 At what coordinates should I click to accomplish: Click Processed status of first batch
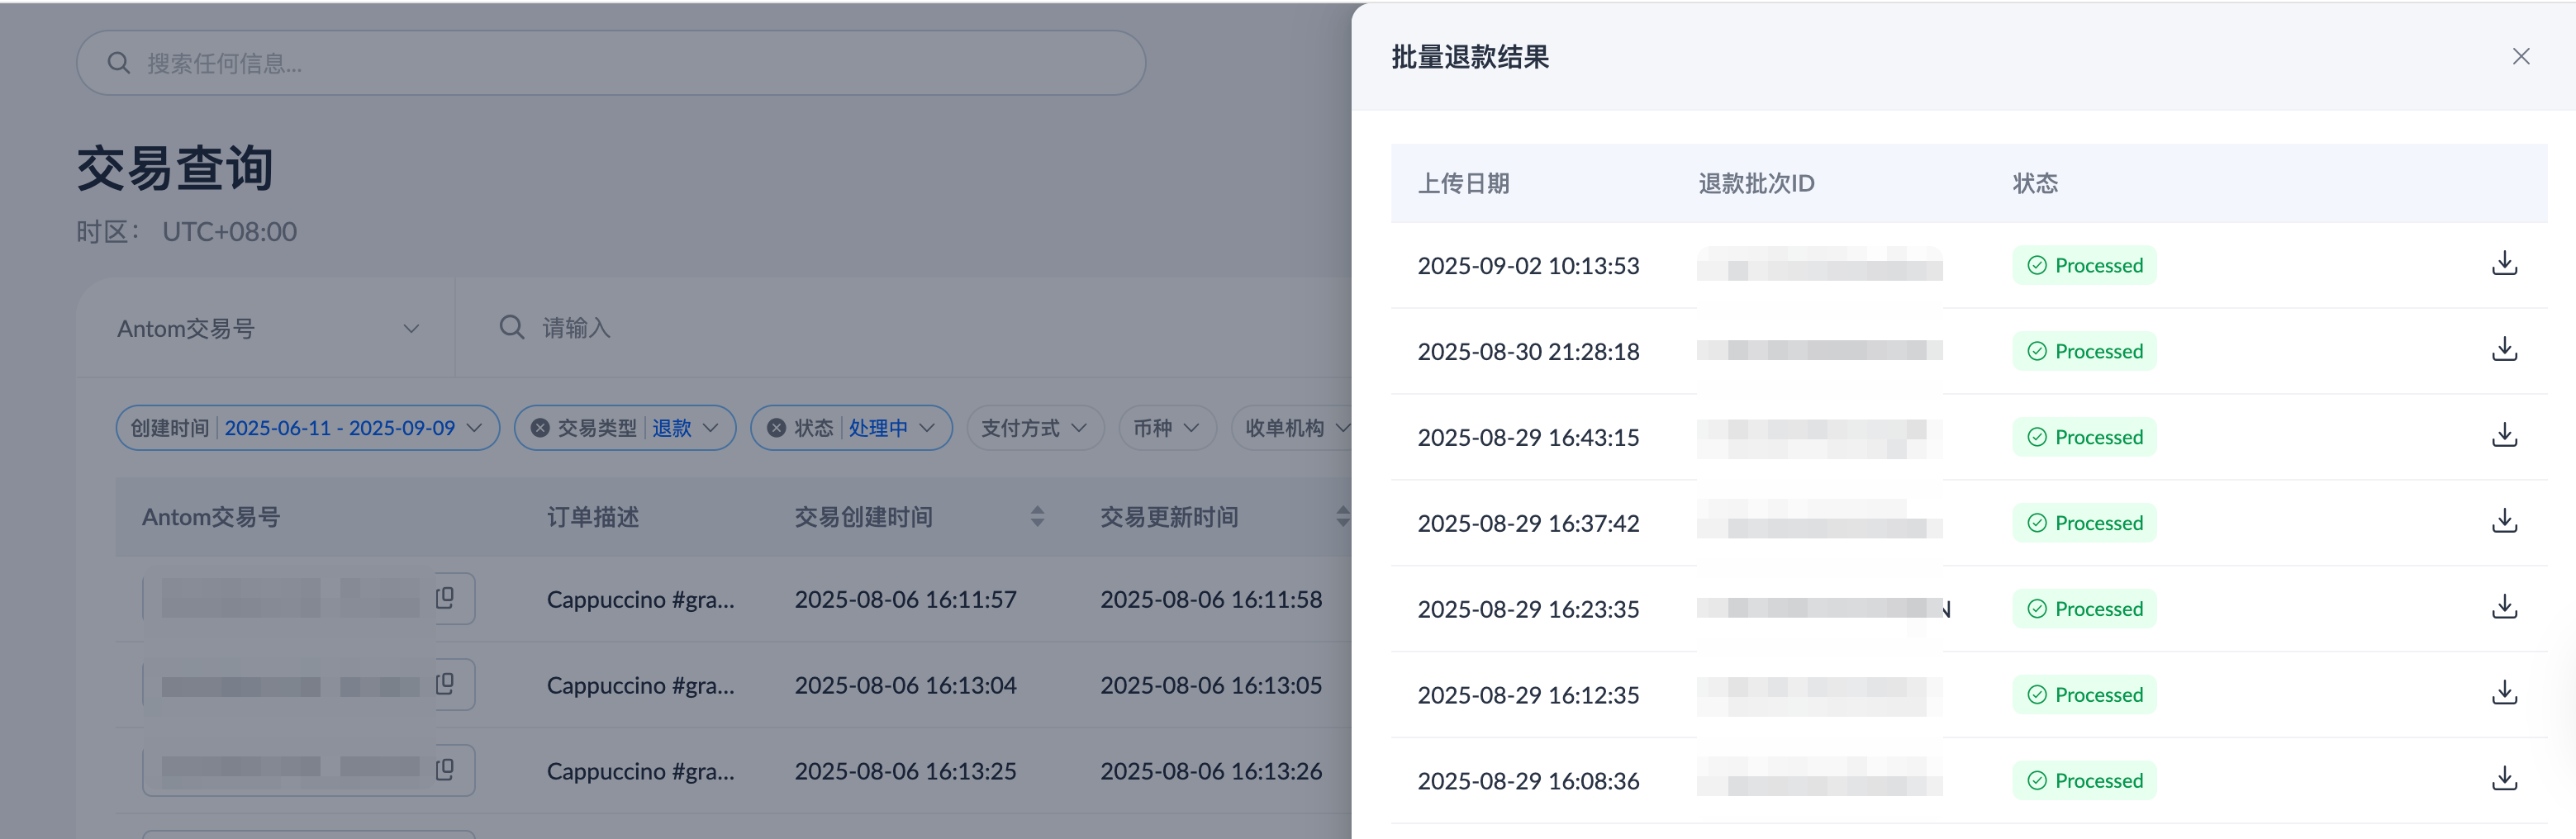click(2084, 266)
